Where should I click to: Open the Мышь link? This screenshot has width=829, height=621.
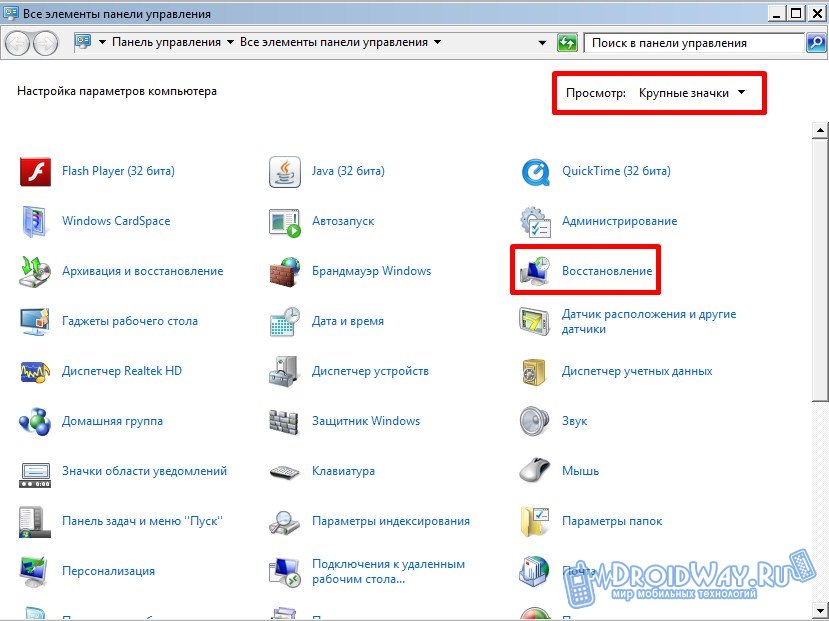(580, 471)
